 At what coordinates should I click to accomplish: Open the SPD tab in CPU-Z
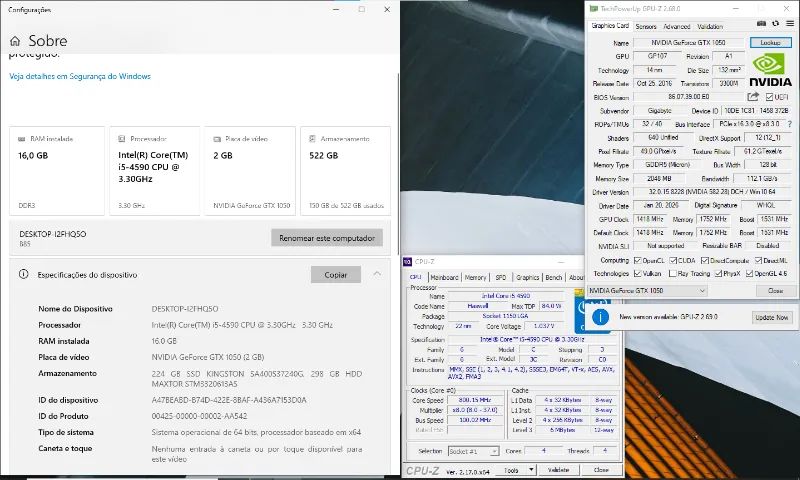click(x=501, y=277)
